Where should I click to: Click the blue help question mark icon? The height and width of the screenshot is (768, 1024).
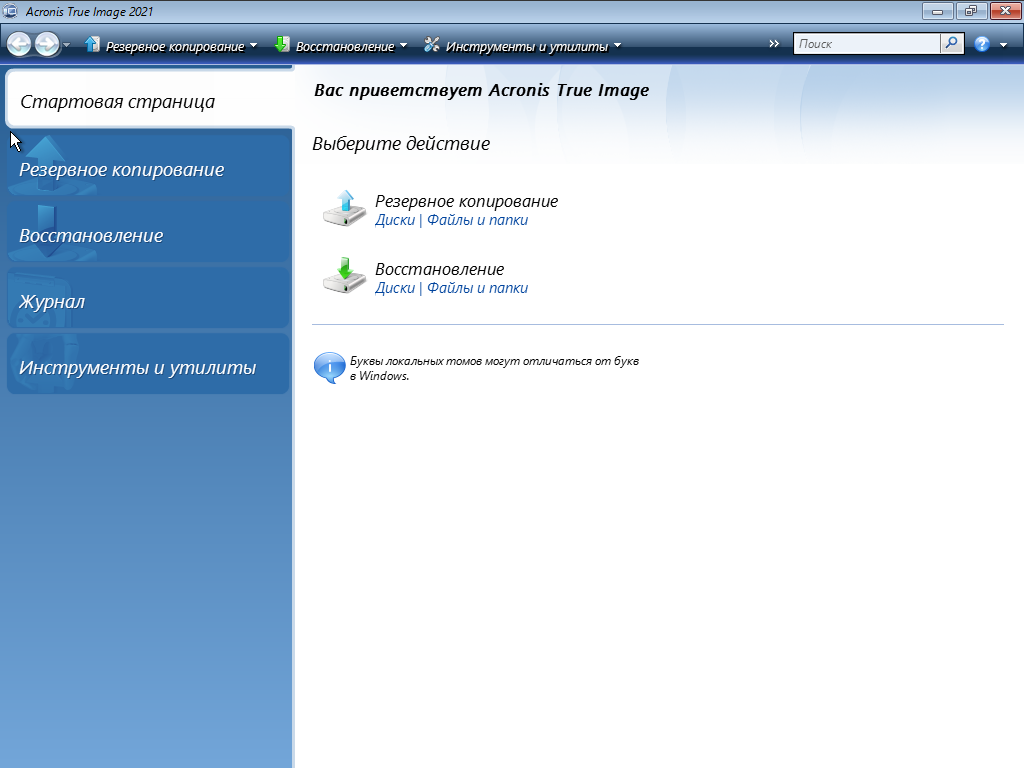[982, 44]
